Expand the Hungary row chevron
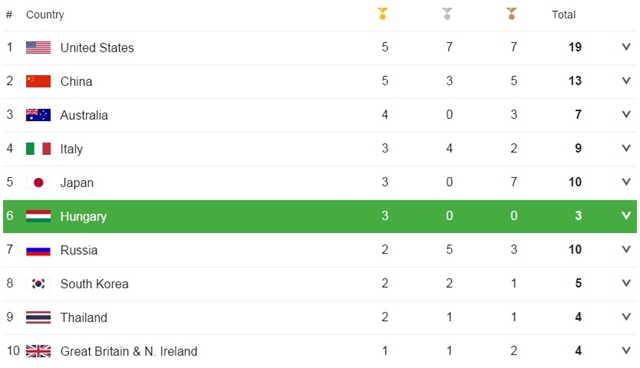Screen dimensions: 640x368 point(626,215)
